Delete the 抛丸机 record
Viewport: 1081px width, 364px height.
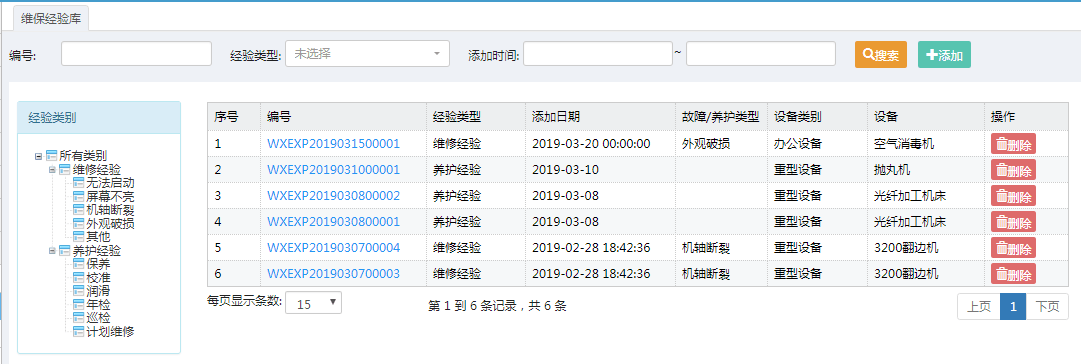coord(1013,170)
